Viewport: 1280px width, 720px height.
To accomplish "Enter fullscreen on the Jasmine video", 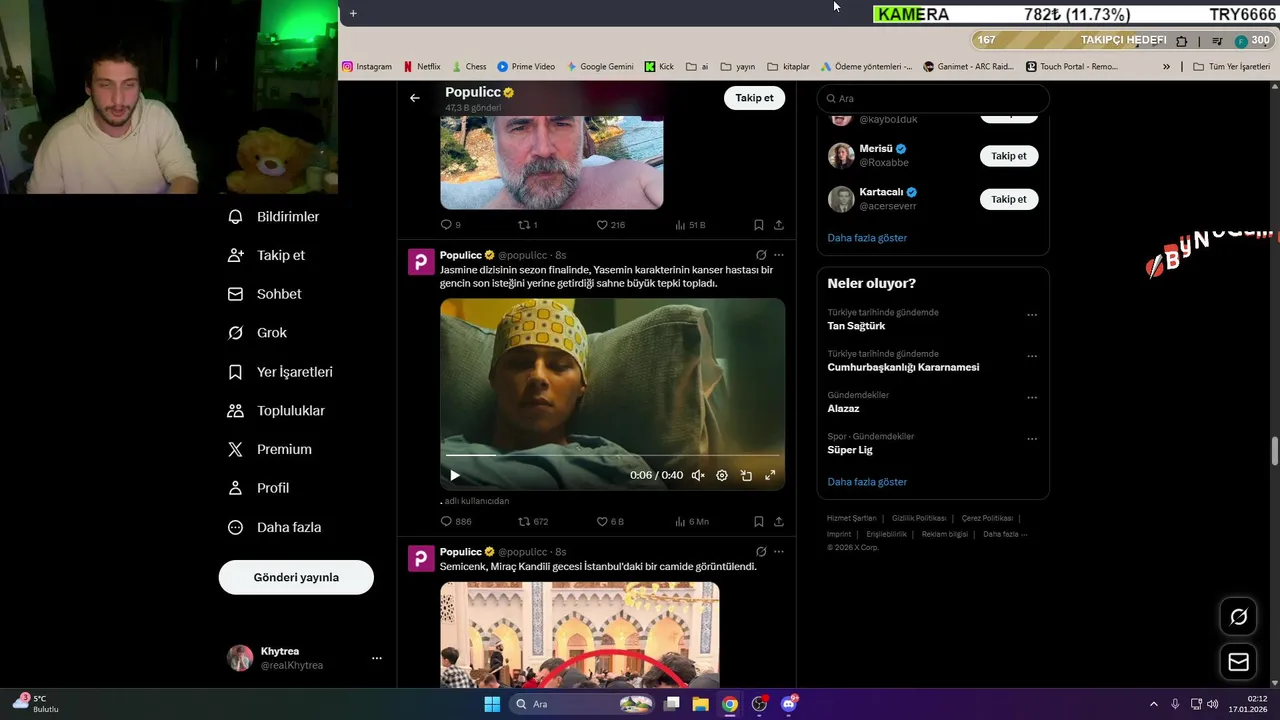I will tap(770, 476).
